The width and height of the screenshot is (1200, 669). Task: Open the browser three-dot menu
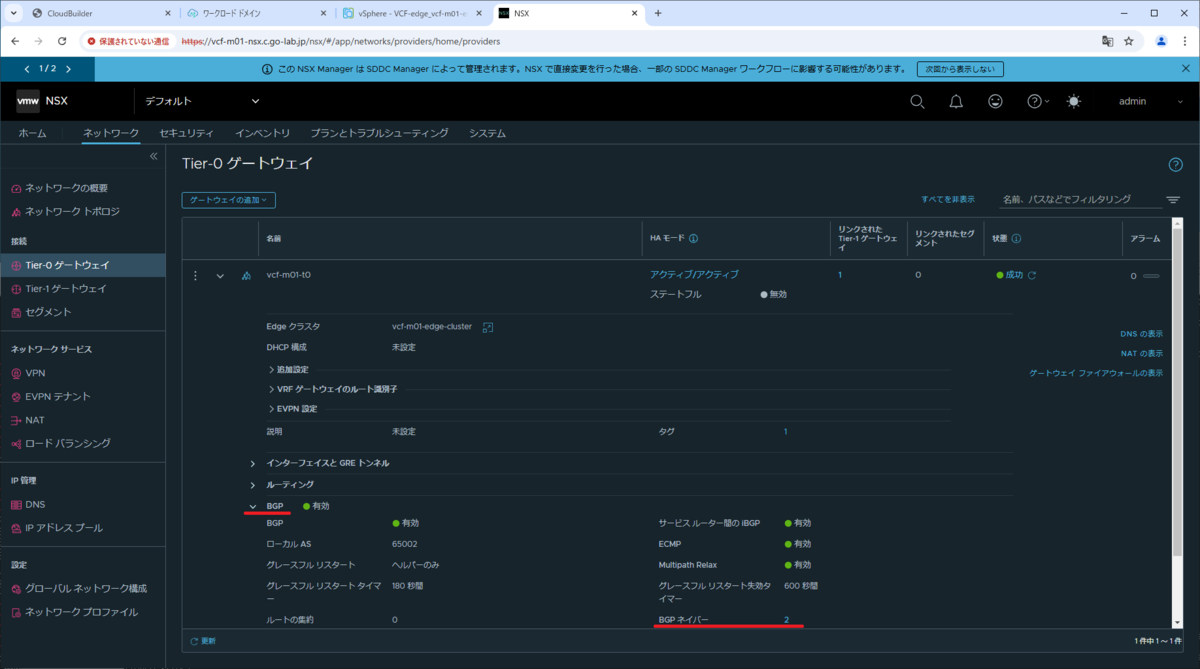[1183, 41]
